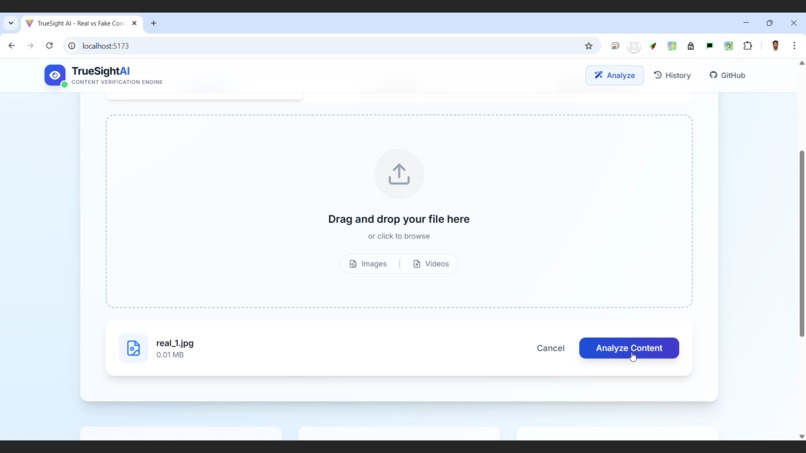The image size is (806, 453).
Task: Select the Videos file type chip
Action: 431,264
